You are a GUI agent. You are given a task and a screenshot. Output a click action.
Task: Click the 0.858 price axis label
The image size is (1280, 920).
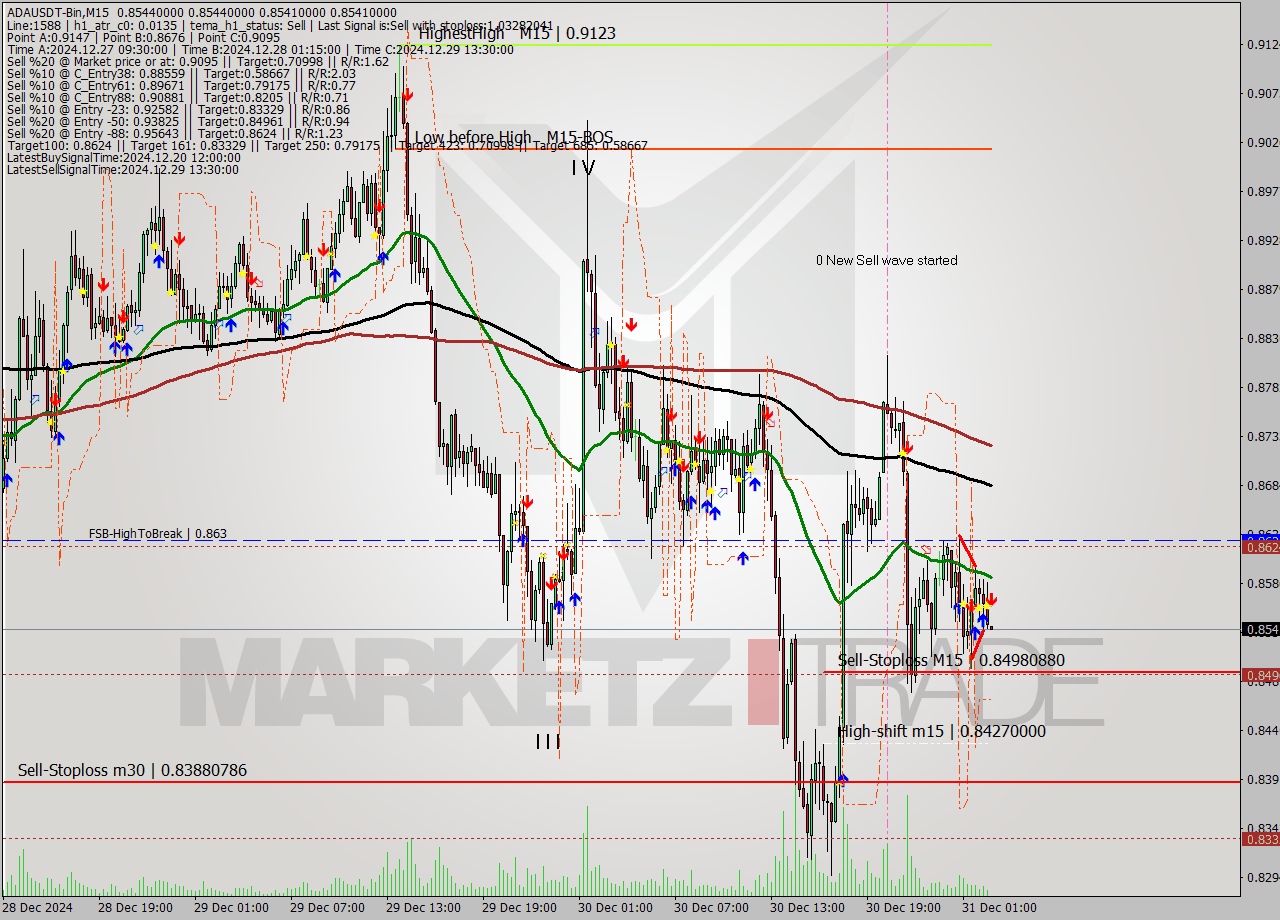click(1261, 583)
